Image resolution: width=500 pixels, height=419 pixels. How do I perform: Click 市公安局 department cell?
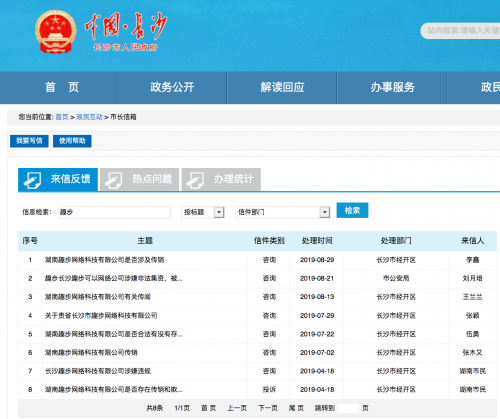tap(396, 278)
